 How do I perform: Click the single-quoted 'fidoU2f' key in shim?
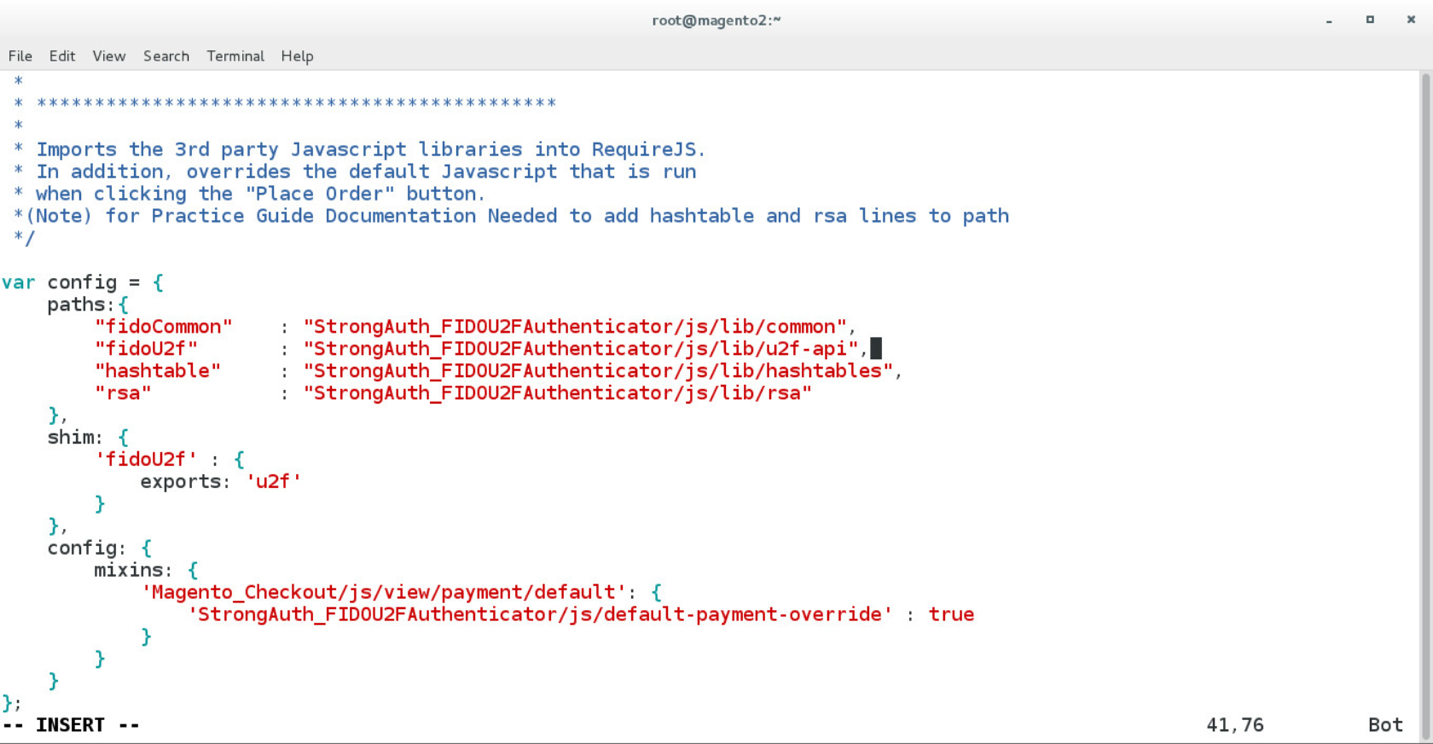[x=146, y=460]
